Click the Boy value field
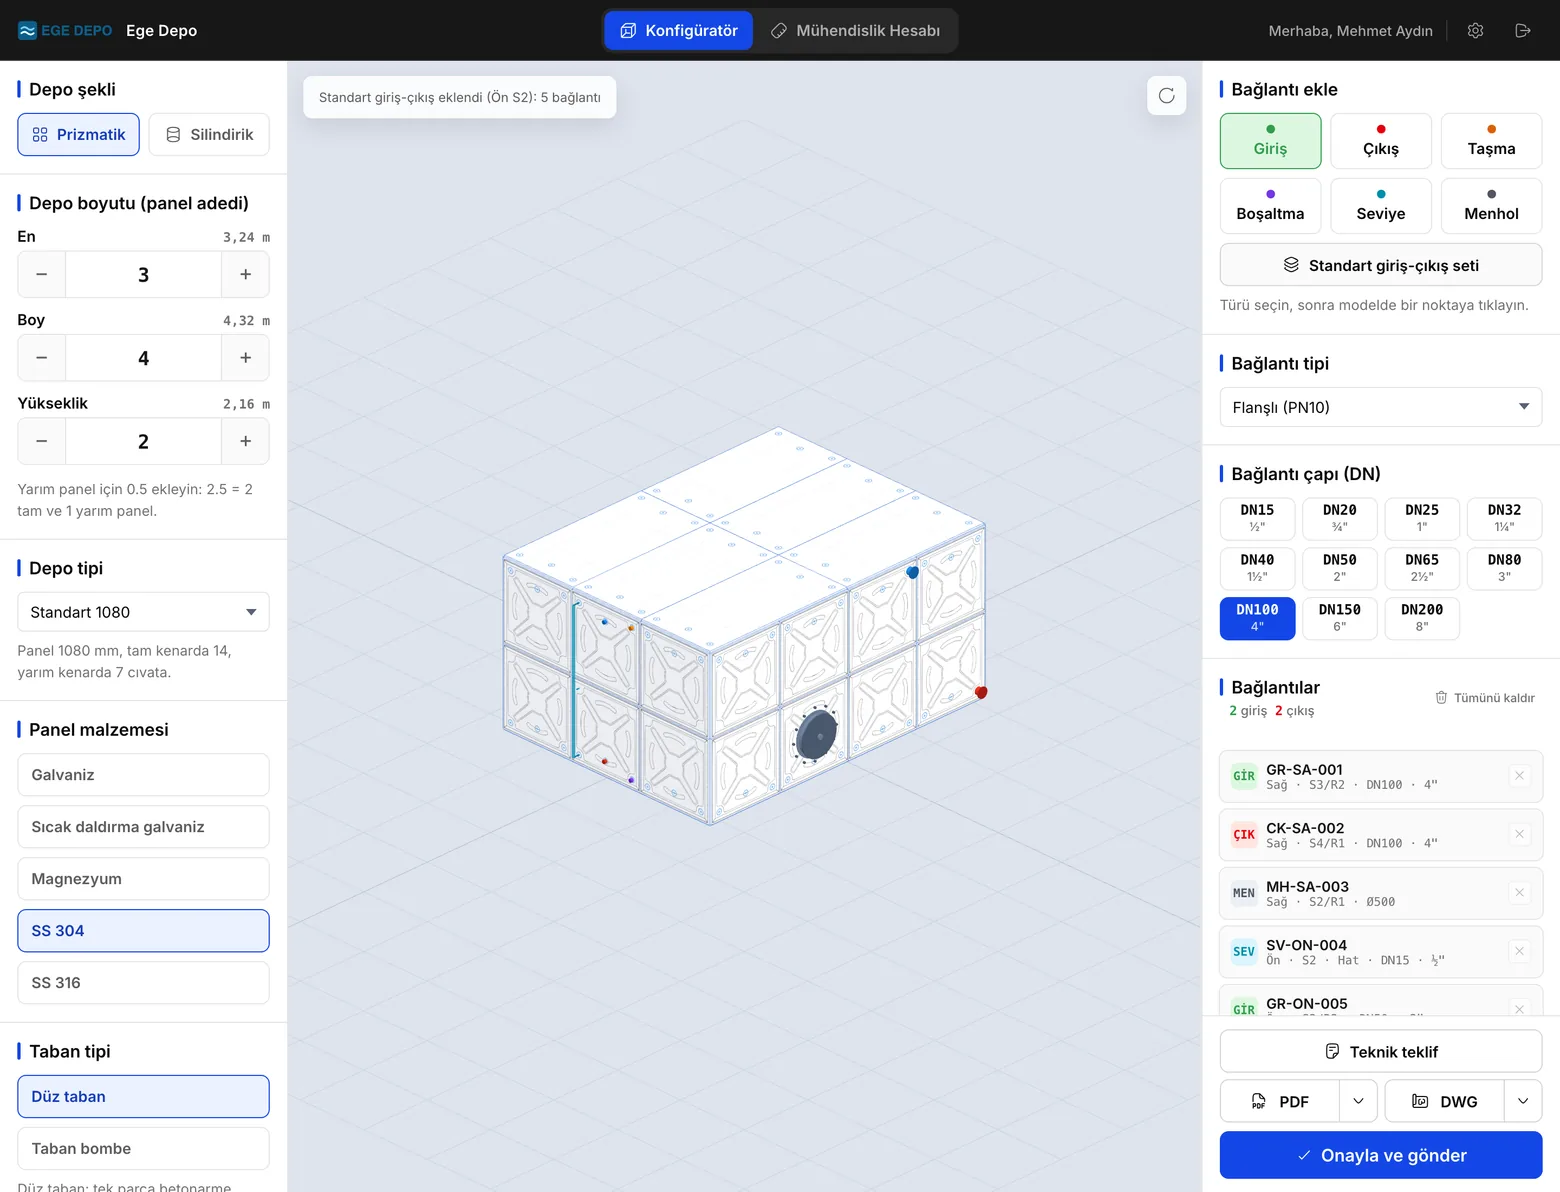 [x=143, y=358]
